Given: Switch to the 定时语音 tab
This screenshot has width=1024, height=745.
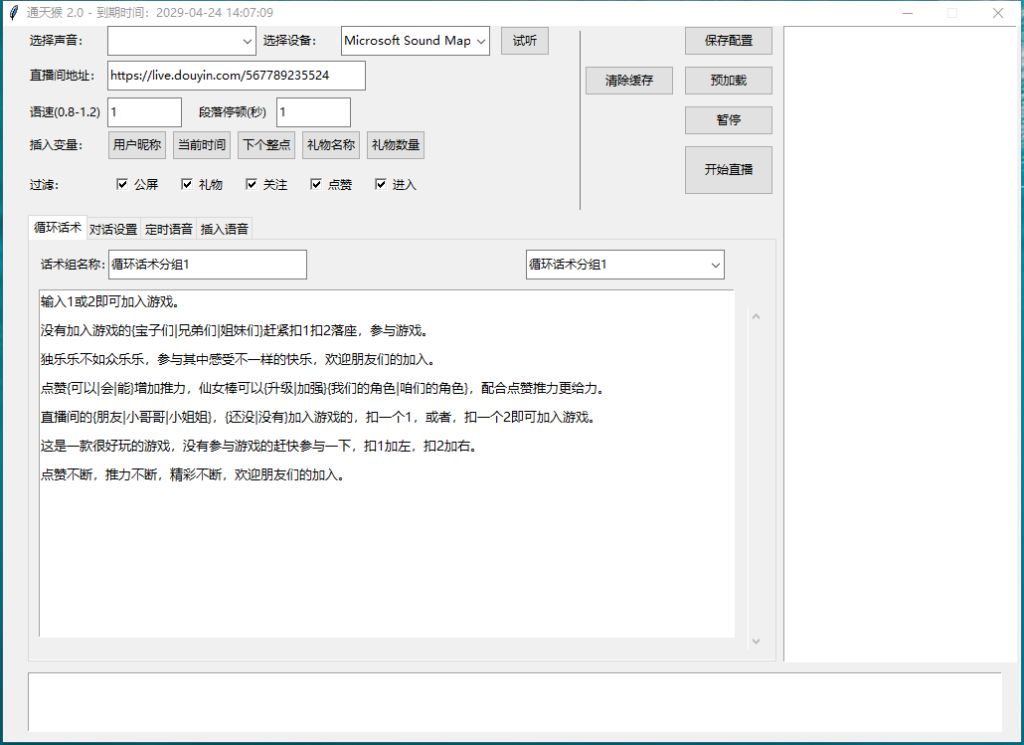Looking at the screenshot, I should pyautogui.click(x=168, y=227).
